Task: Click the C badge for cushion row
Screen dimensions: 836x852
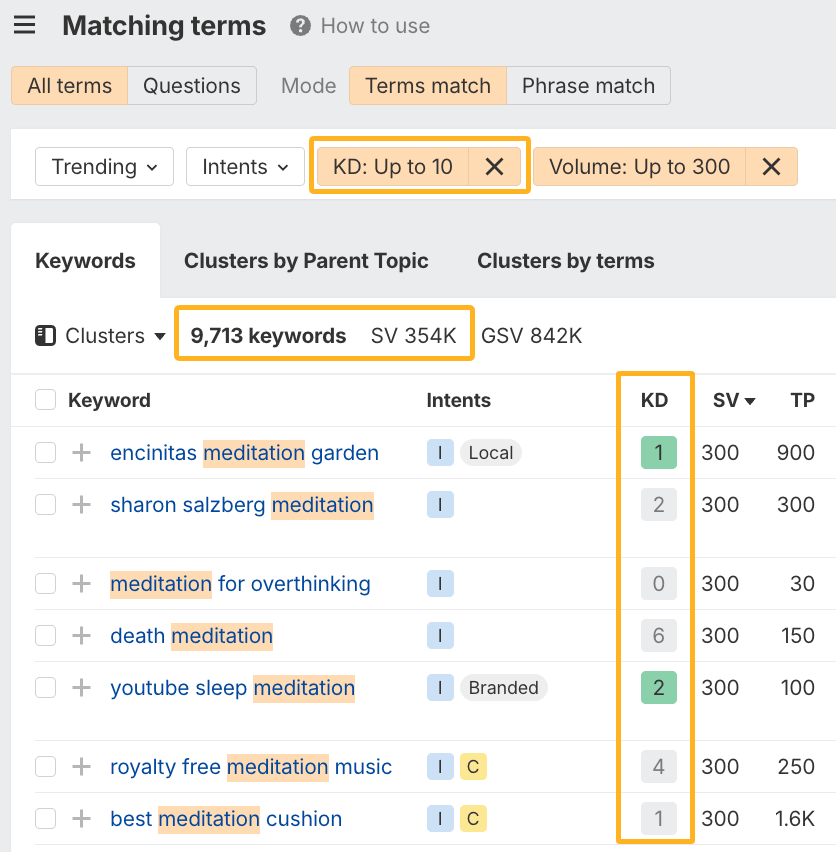Action: point(473,819)
